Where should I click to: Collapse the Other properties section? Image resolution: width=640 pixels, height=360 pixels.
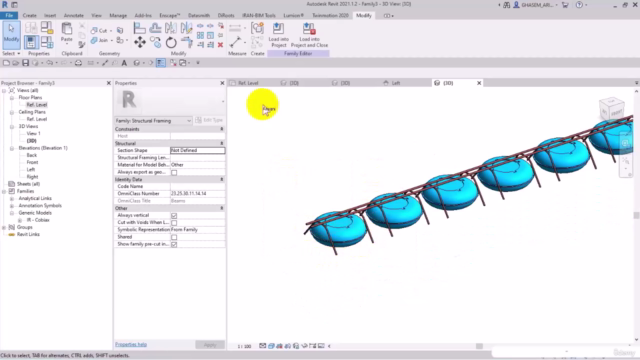[x=222, y=208]
